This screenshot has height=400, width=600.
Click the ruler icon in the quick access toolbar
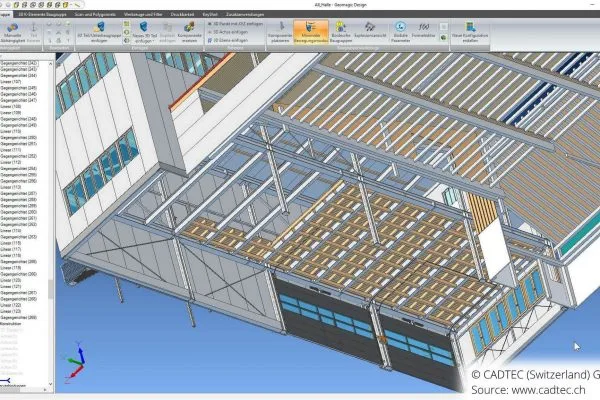click(77, 5)
